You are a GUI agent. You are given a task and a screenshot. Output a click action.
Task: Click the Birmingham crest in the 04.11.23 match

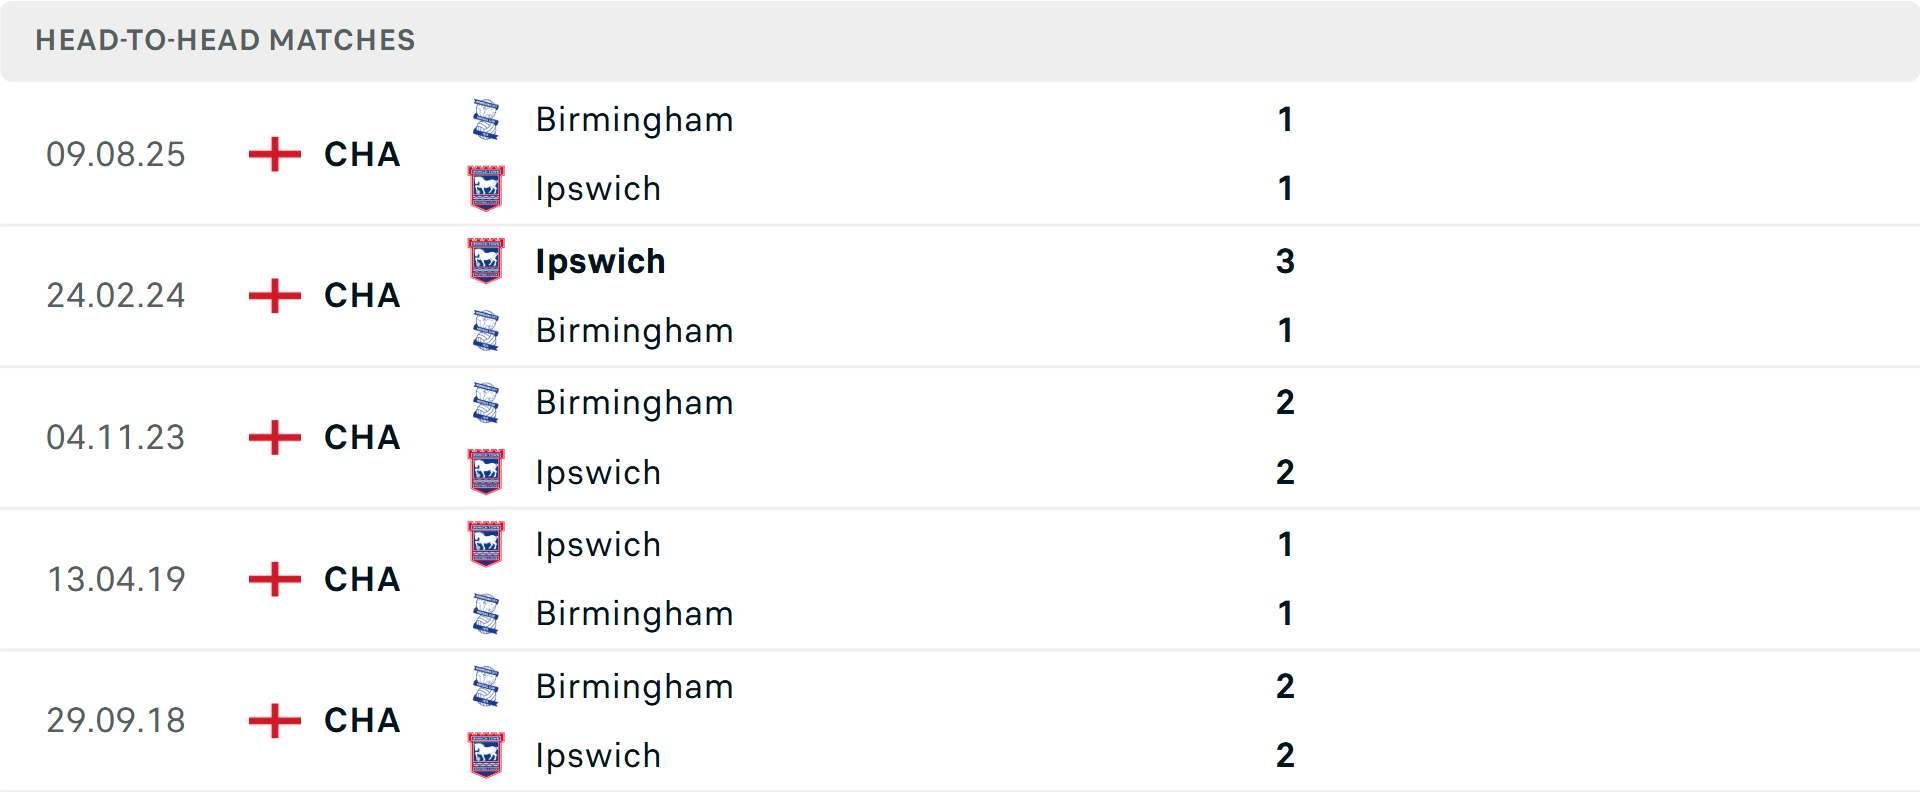(x=486, y=402)
